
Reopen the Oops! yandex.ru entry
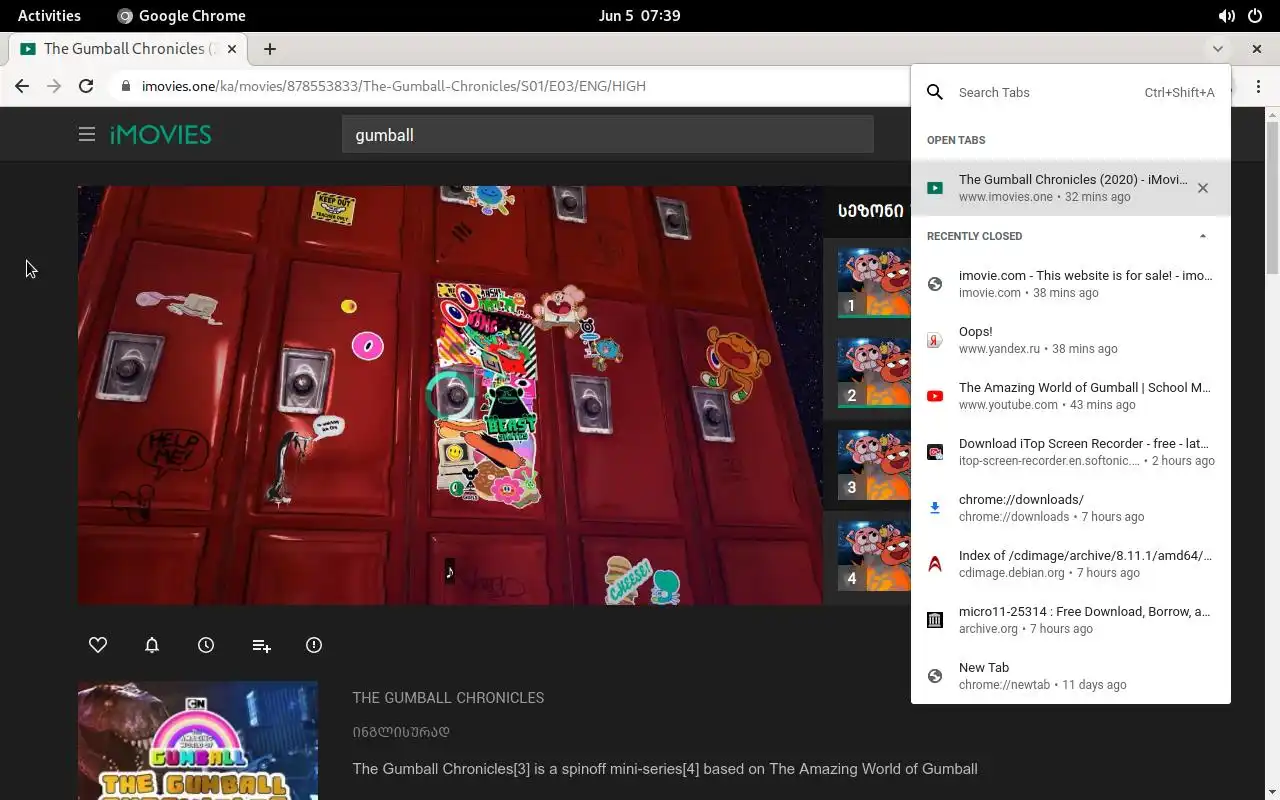(x=1070, y=340)
